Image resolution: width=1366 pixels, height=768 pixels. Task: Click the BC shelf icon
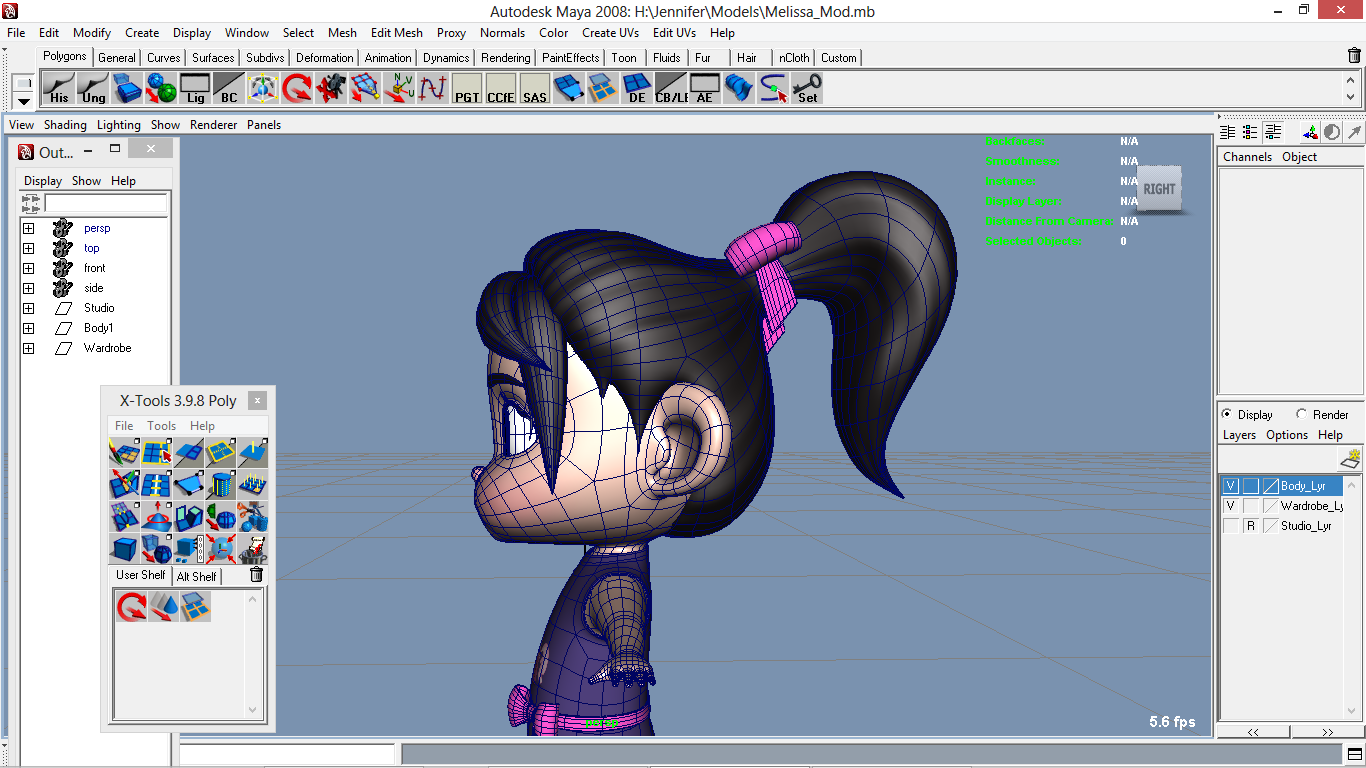(x=229, y=89)
